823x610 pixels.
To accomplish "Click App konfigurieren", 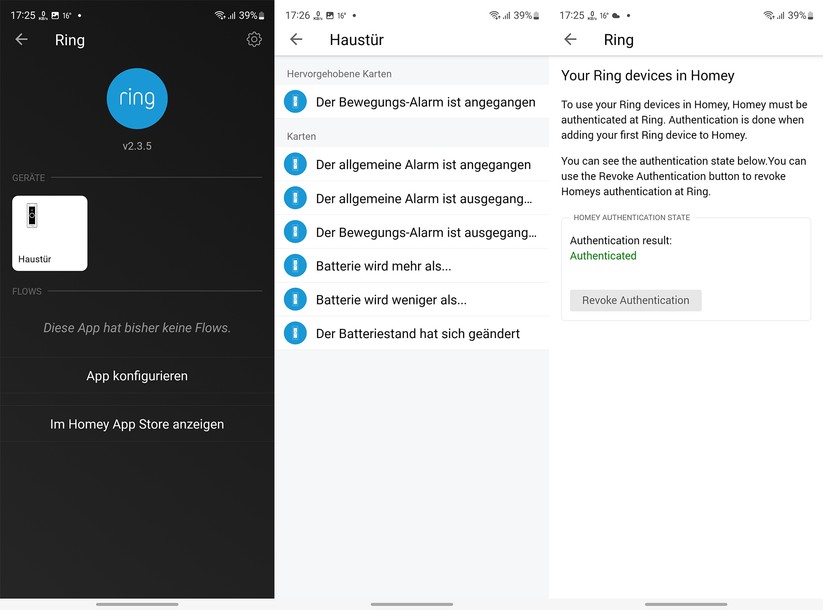I will pyautogui.click(x=137, y=376).
